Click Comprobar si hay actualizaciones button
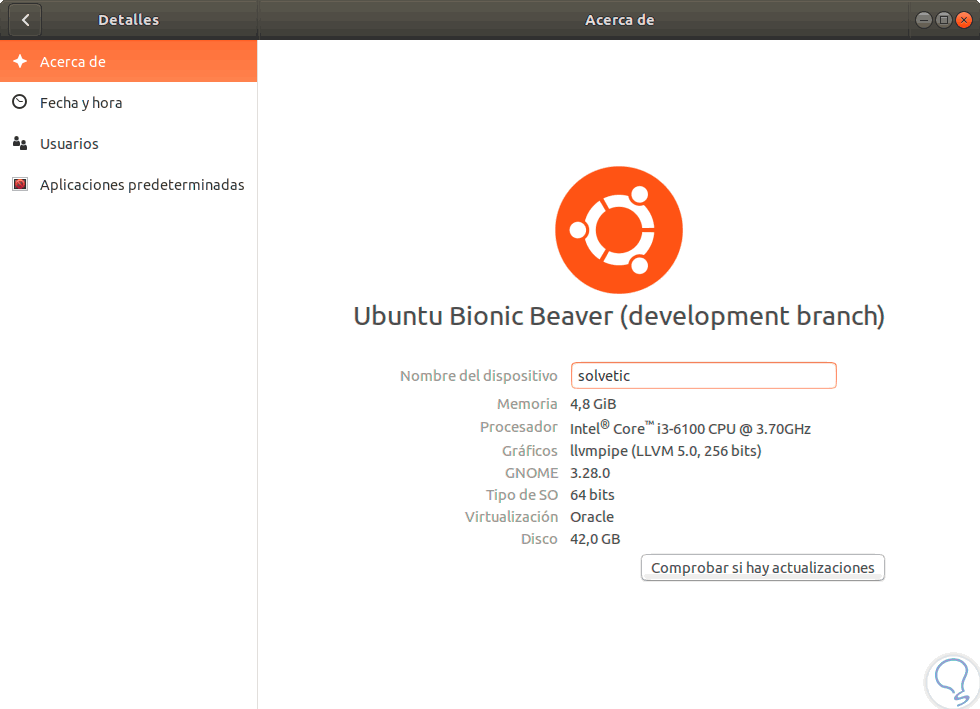 coord(762,568)
